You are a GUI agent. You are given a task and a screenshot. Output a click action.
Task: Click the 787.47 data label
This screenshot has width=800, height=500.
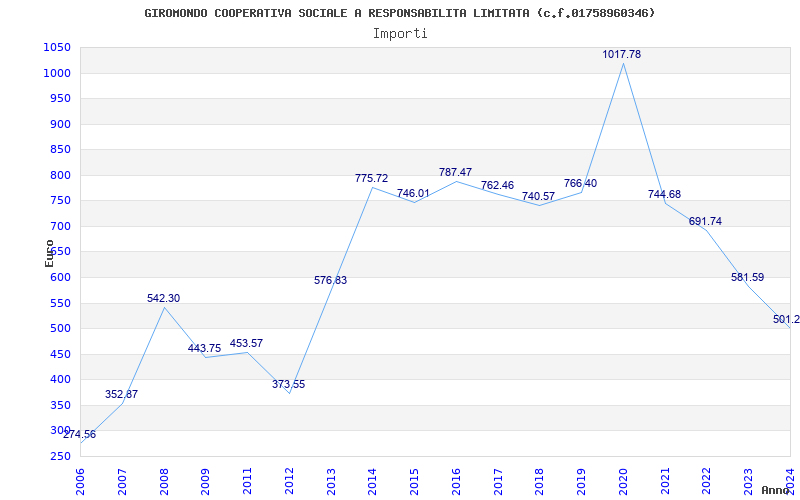coord(455,172)
